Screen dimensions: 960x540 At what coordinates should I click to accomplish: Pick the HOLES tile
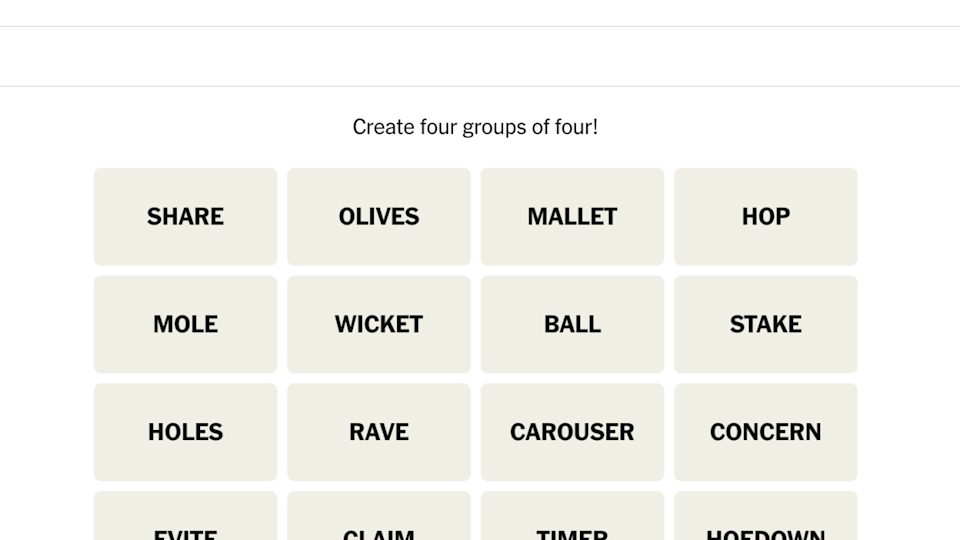click(185, 432)
